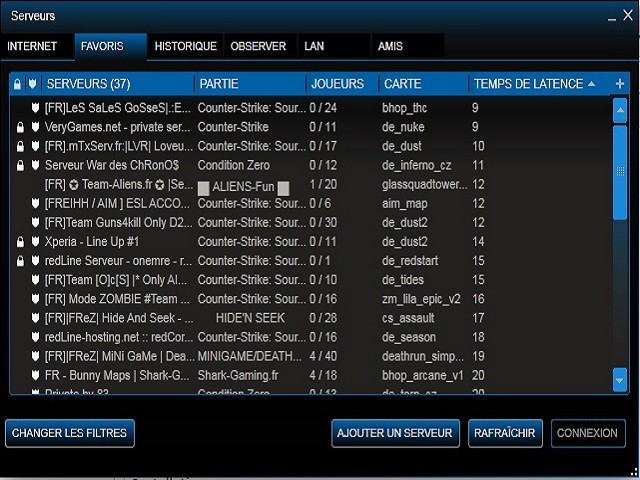Image resolution: width=640 pixels, height=480 pixels.
Task: Open the HISTORIQUE tab
Action: 186,46
